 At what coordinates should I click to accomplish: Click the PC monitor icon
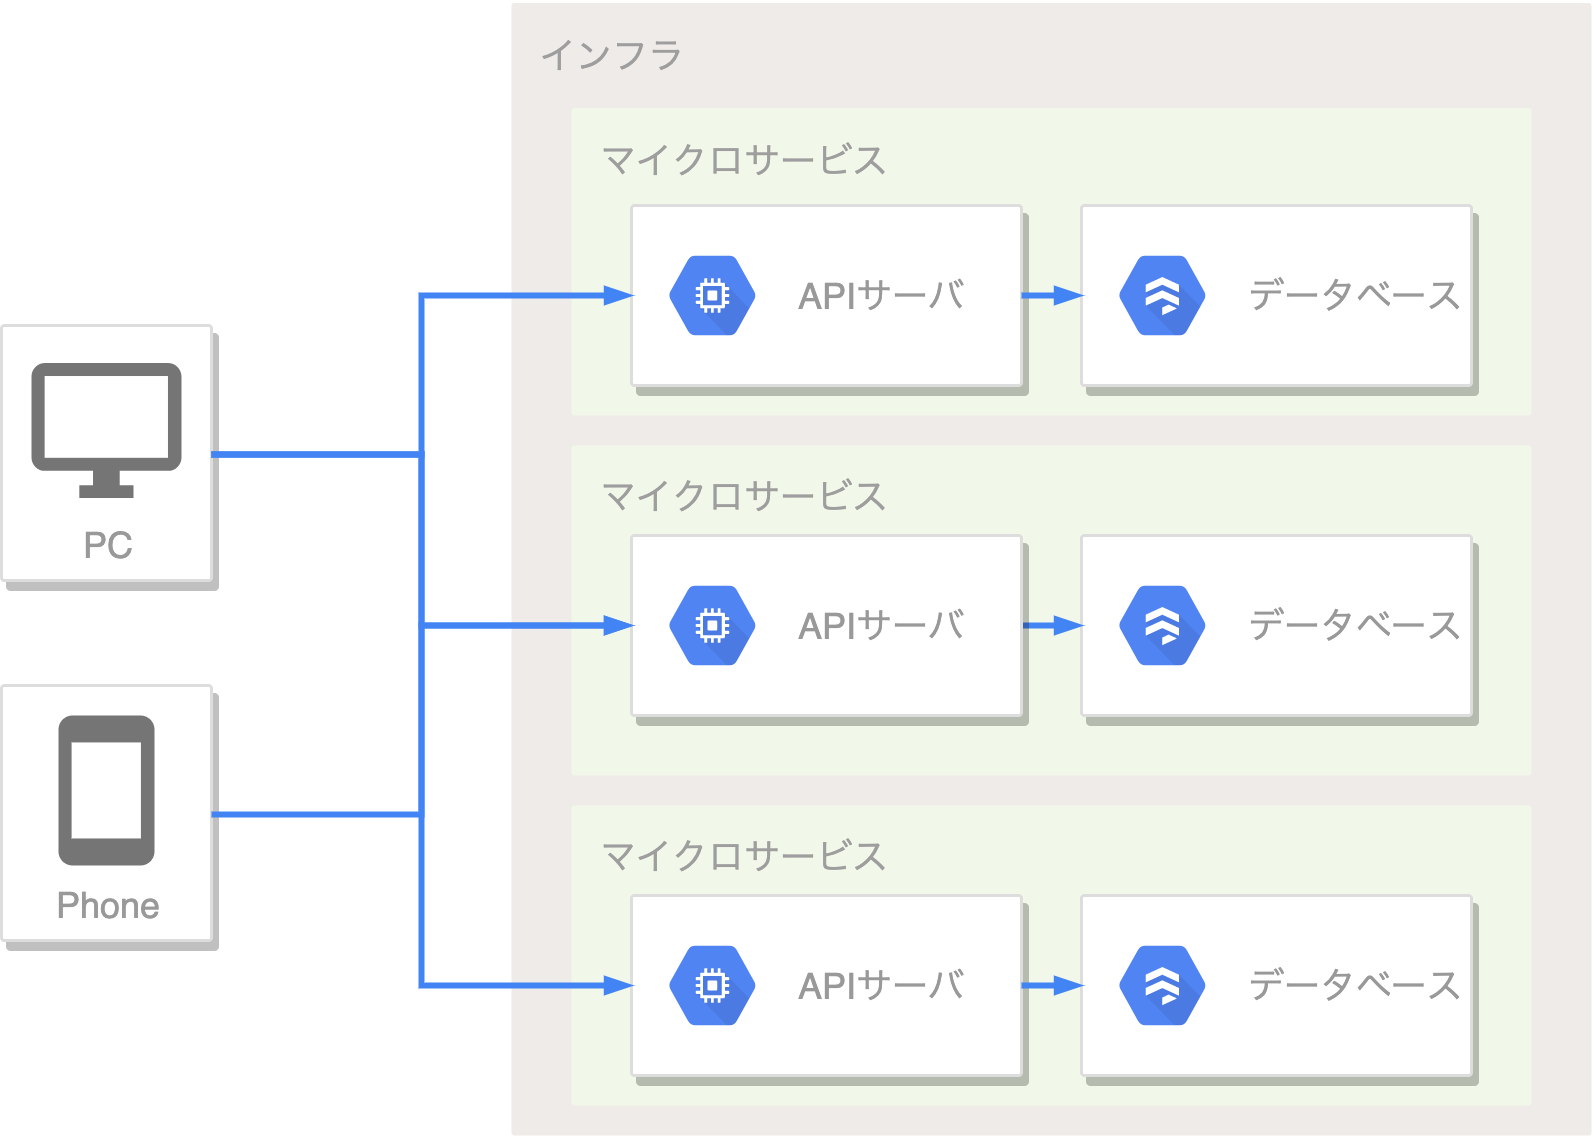tap(107, 429)
